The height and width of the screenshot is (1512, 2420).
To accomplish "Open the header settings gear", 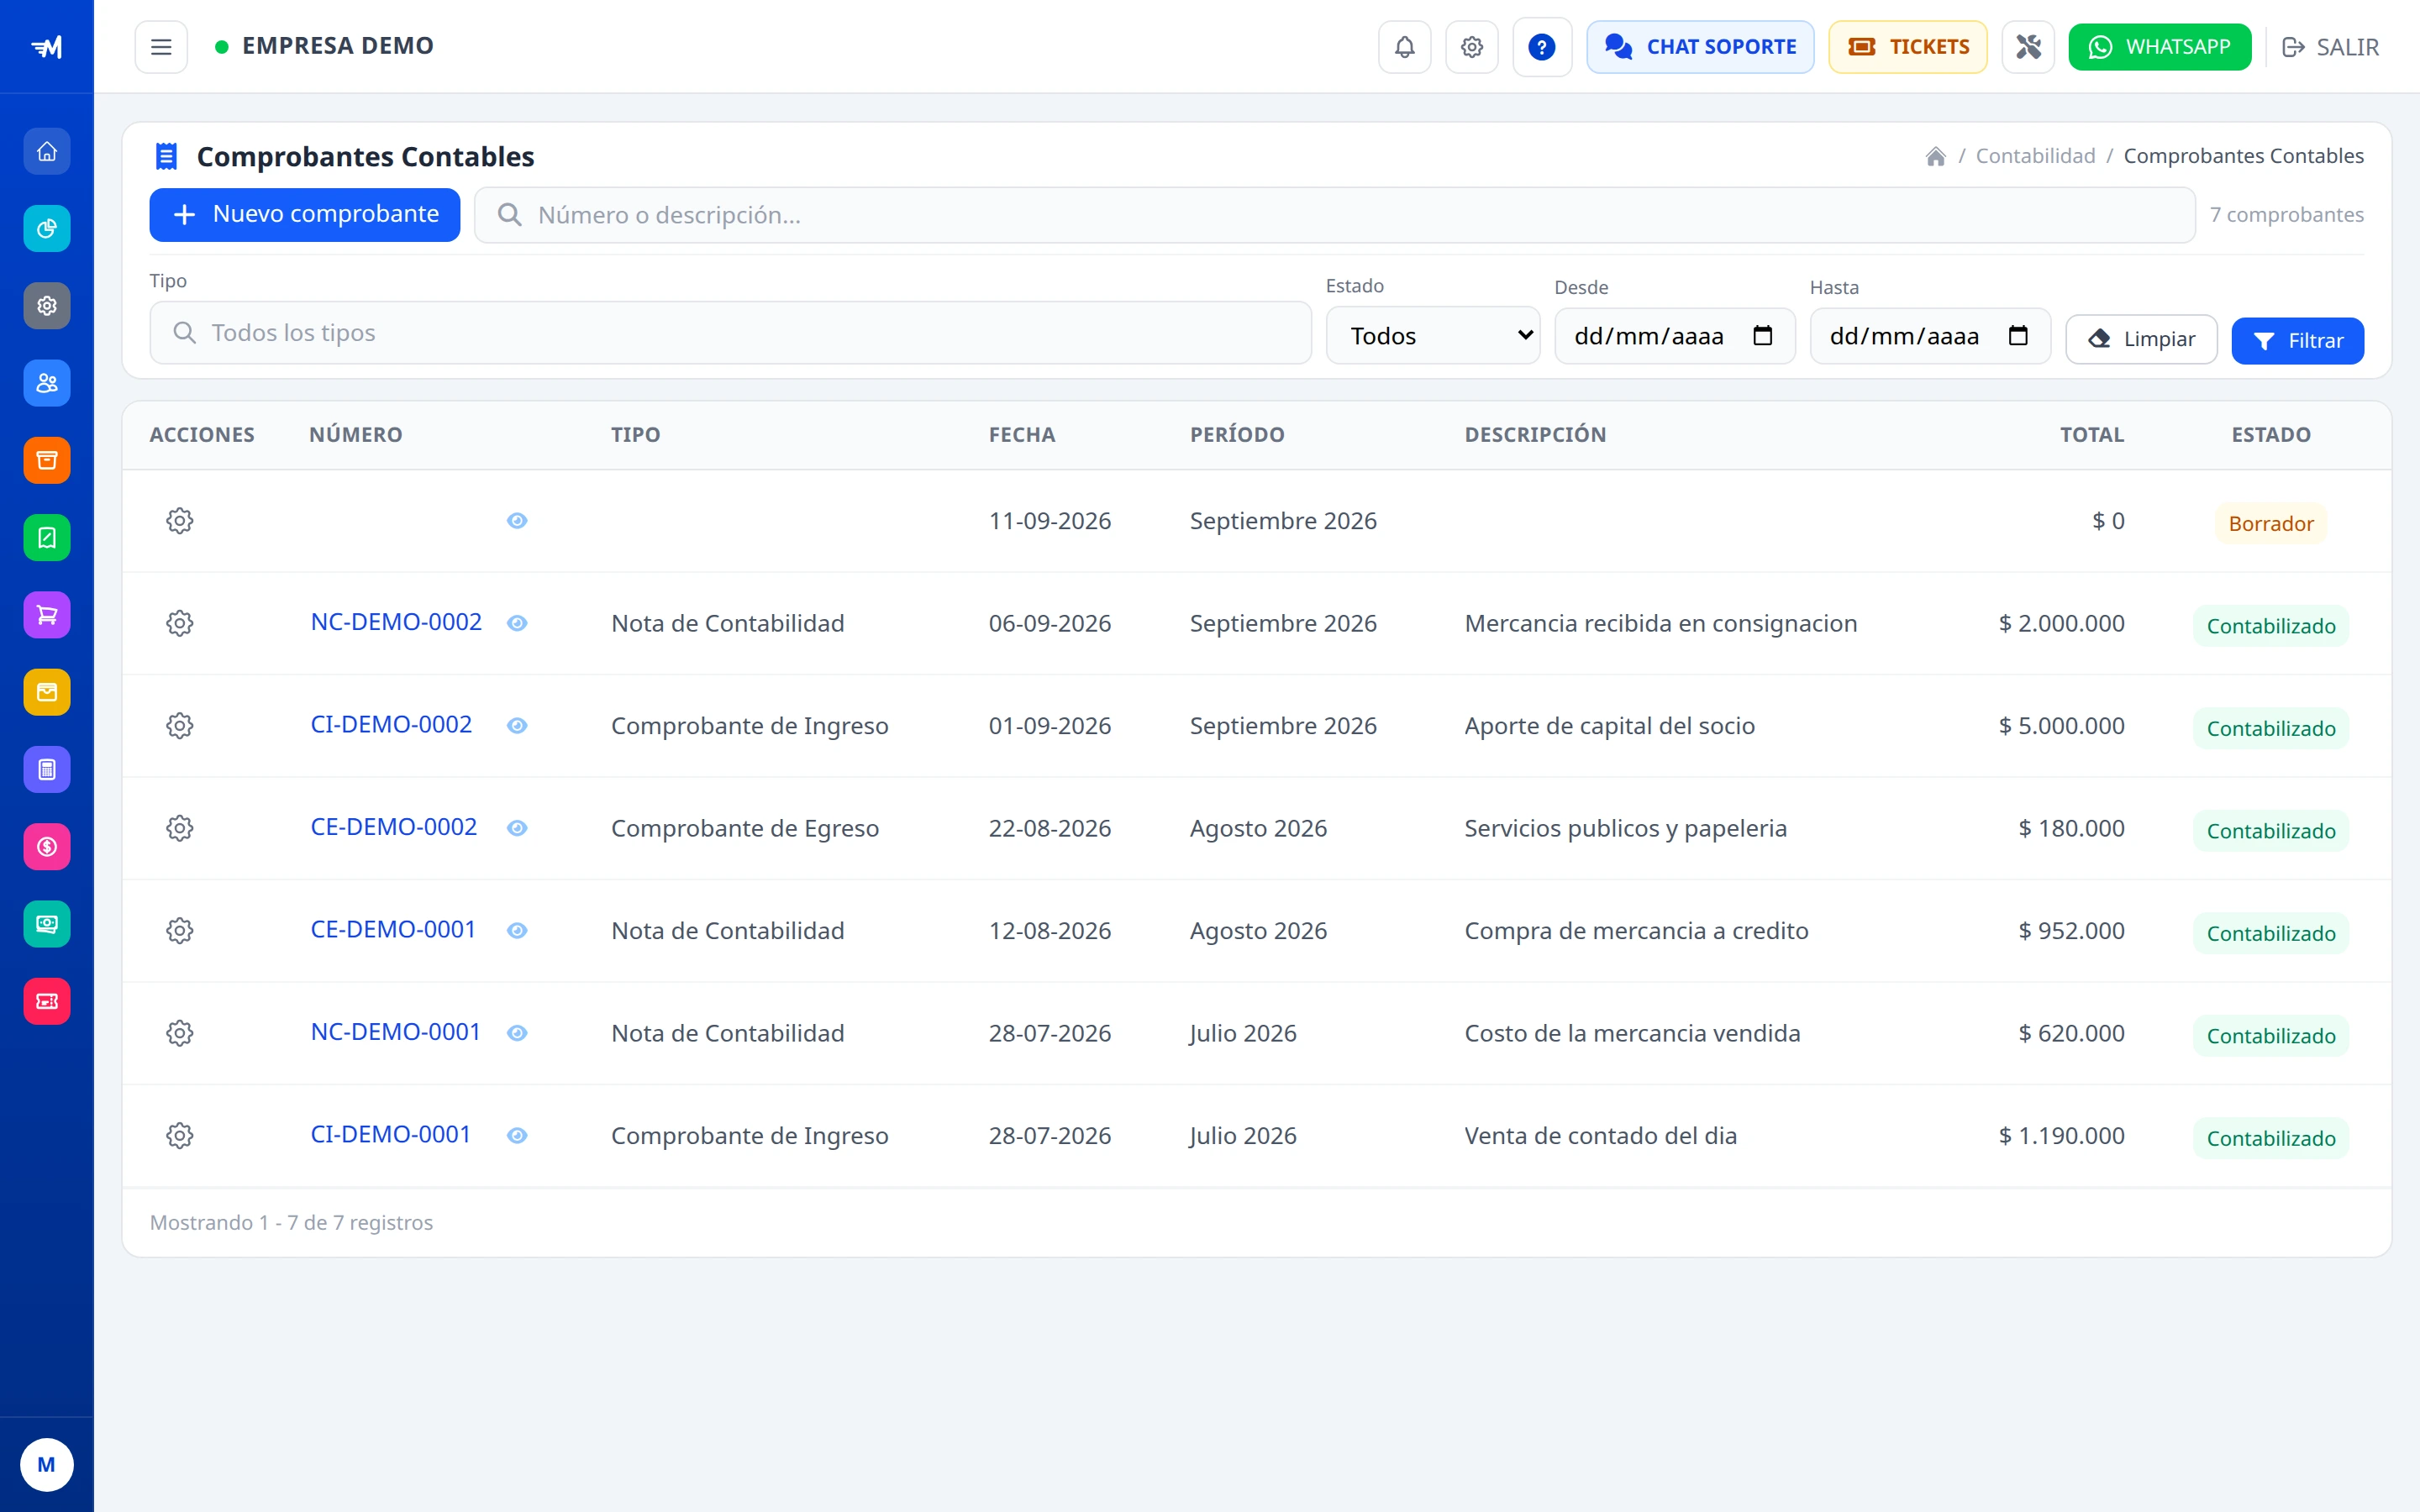I will click(1472, 47).
